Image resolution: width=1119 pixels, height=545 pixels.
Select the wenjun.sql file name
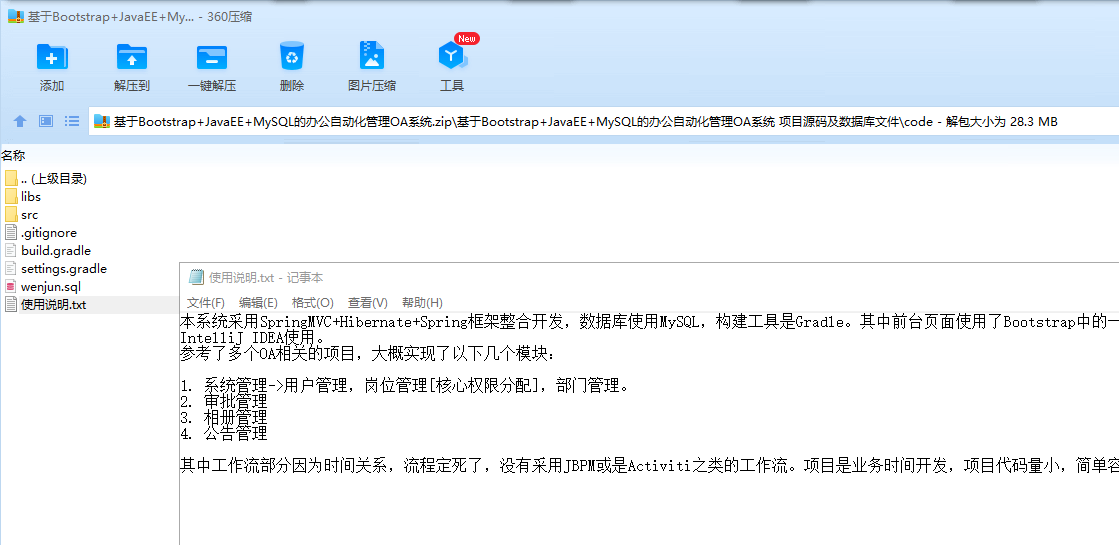pyautogui.click(x=51, y=287)
